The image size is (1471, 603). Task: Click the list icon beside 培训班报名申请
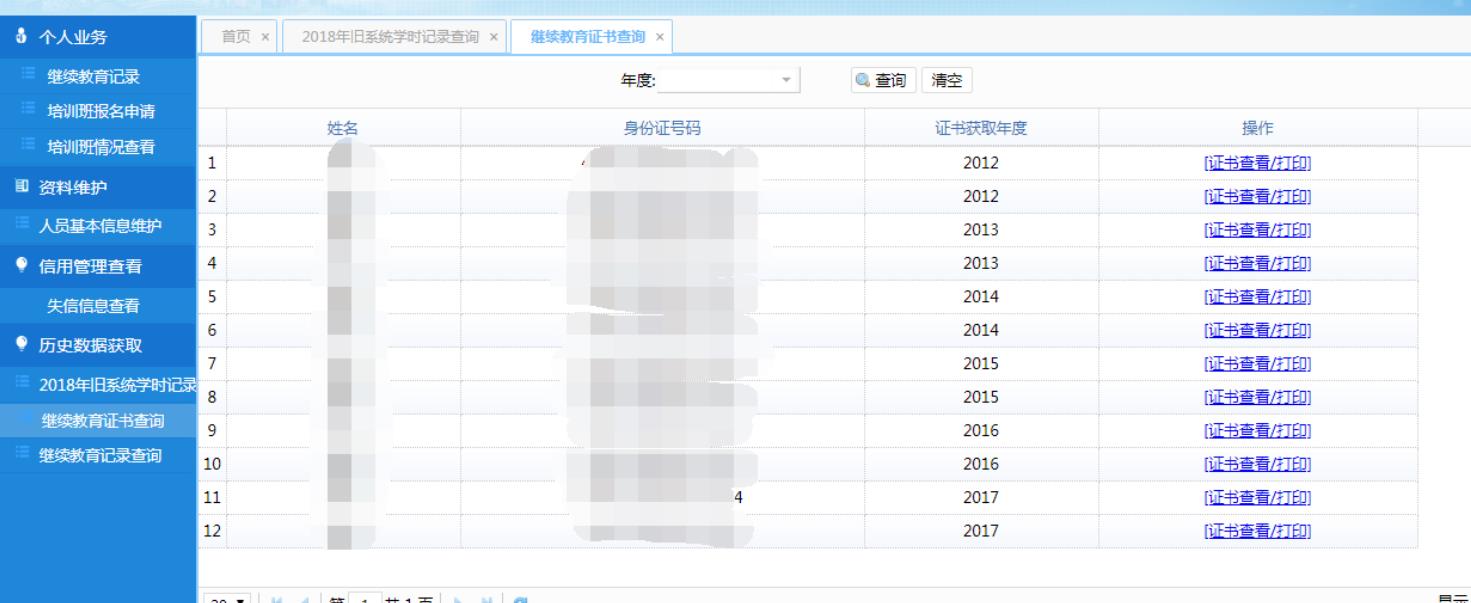27,111
